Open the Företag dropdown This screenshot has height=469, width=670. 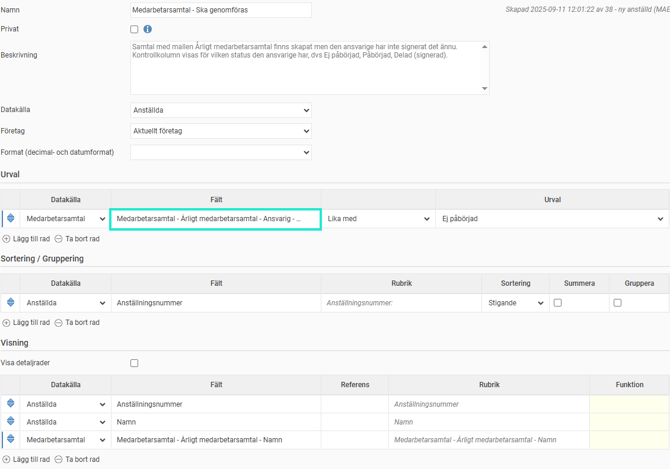[220, 131]
